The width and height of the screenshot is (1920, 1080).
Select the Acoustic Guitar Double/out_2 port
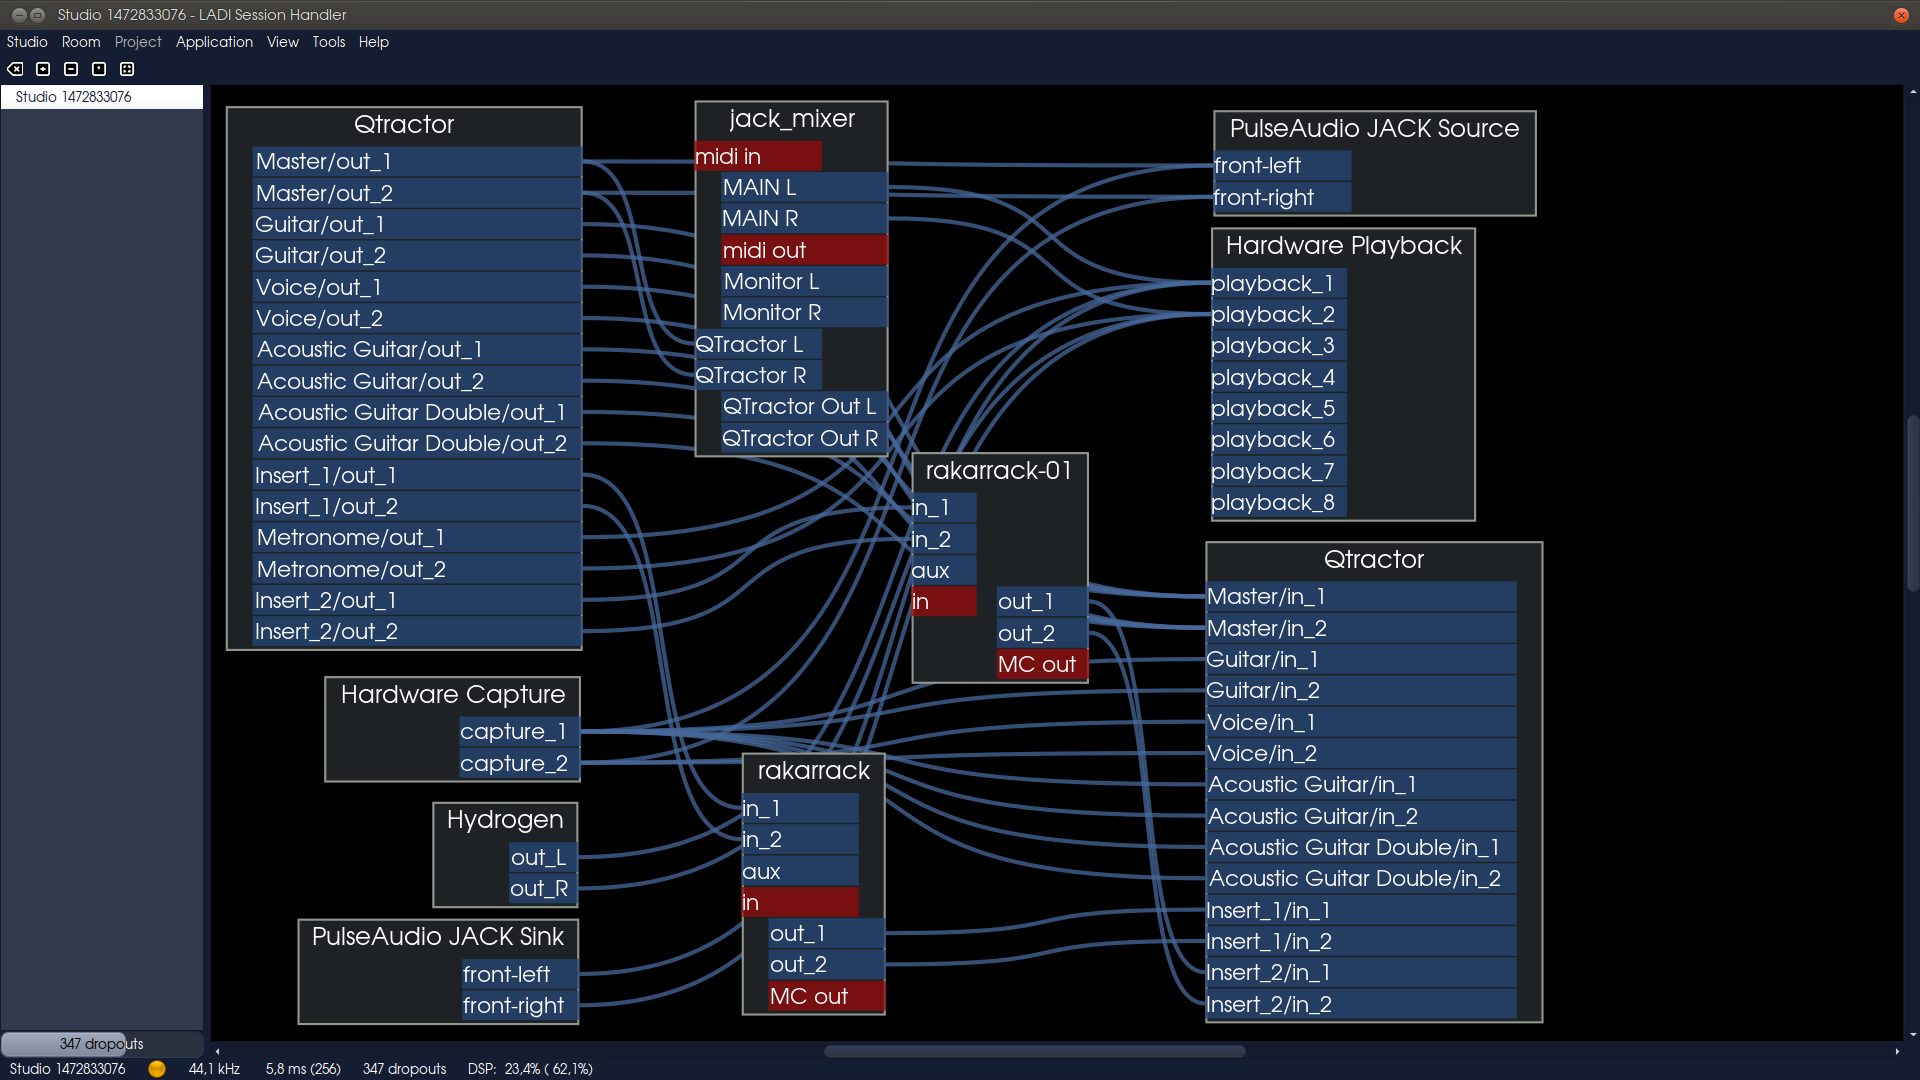click(417, 444)
